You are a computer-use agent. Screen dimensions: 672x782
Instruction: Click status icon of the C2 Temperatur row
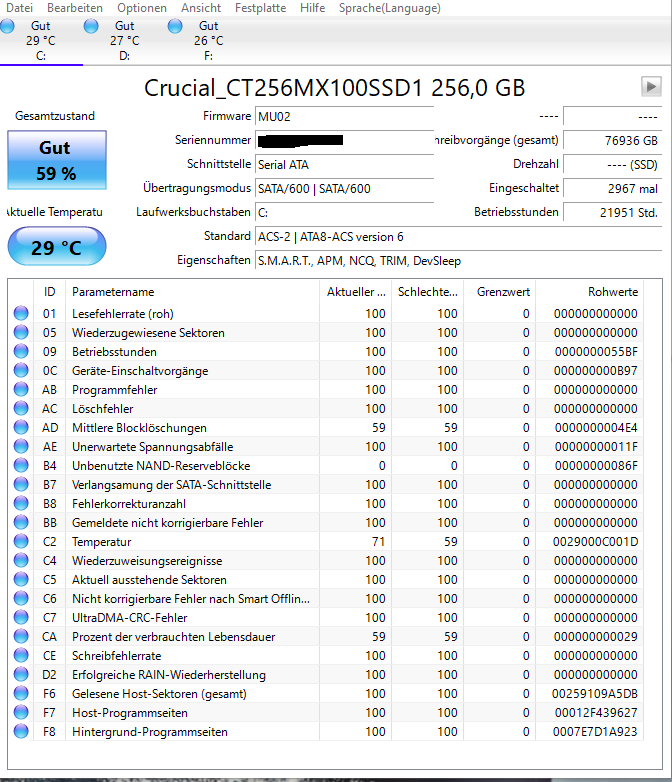[21, 541]
